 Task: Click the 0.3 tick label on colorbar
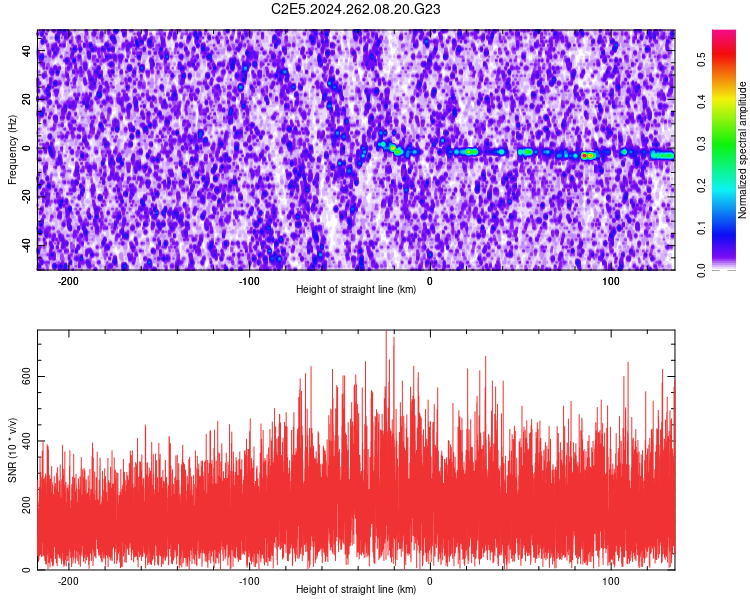(701, 144)
